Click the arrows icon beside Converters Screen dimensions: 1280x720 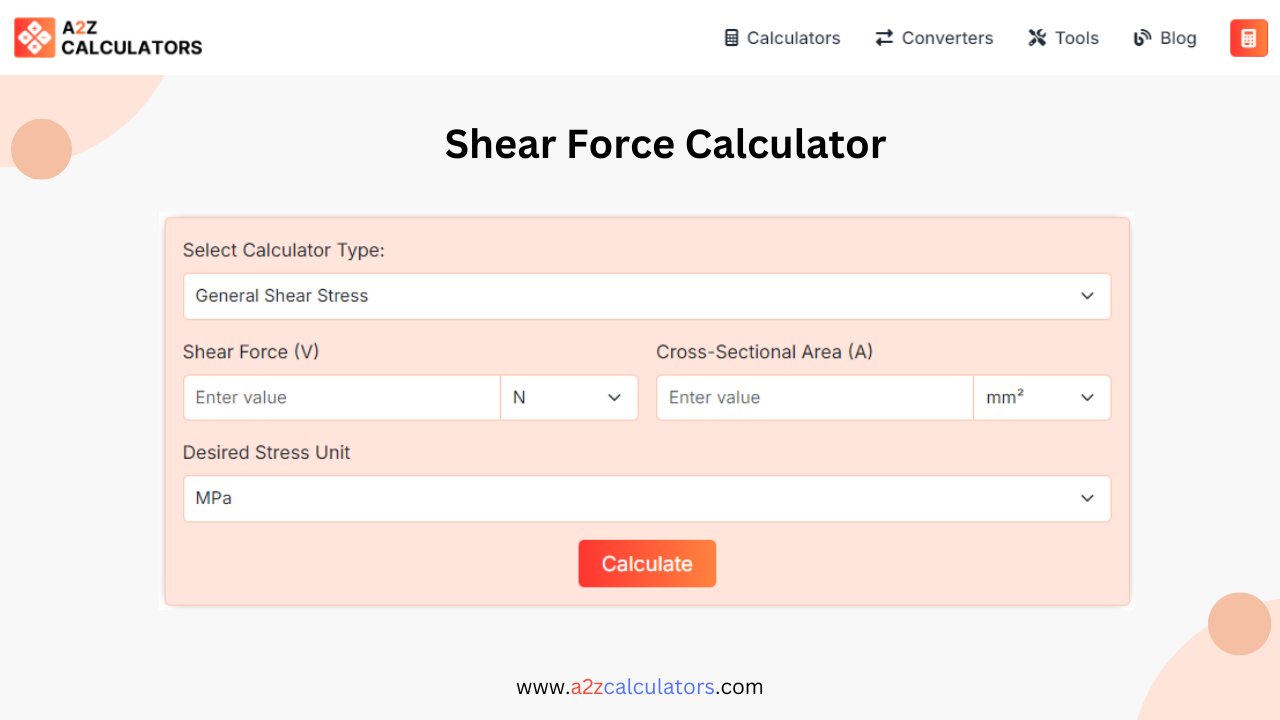click(x=883, y=37)
